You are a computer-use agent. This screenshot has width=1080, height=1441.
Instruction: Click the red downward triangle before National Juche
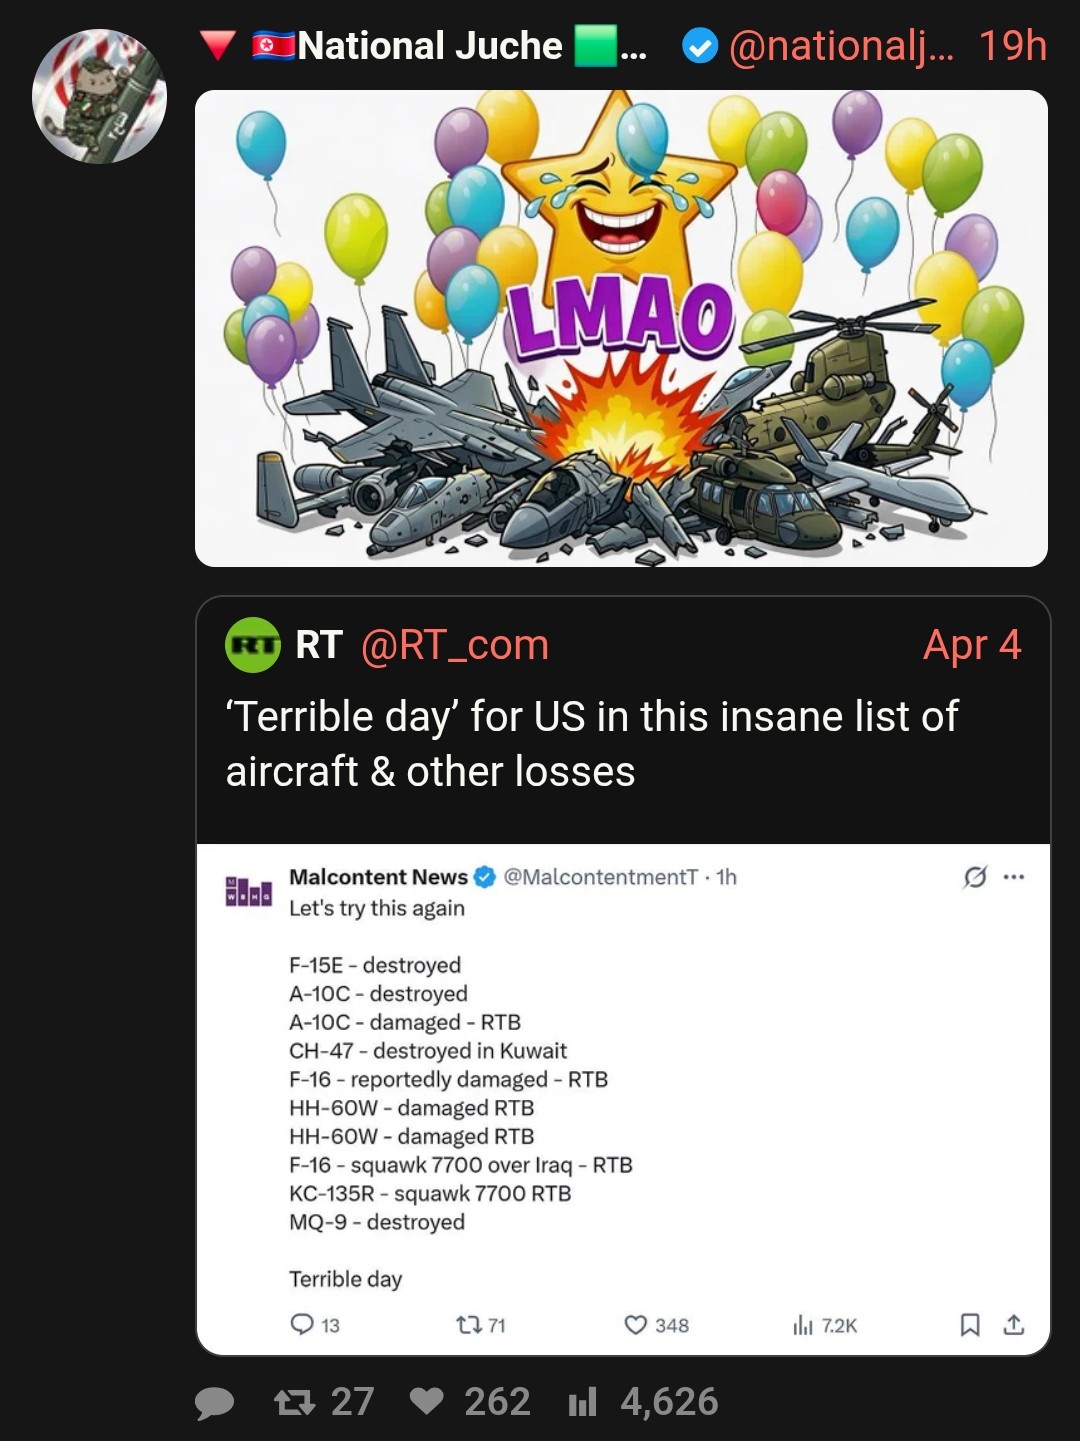coord(217,46)
